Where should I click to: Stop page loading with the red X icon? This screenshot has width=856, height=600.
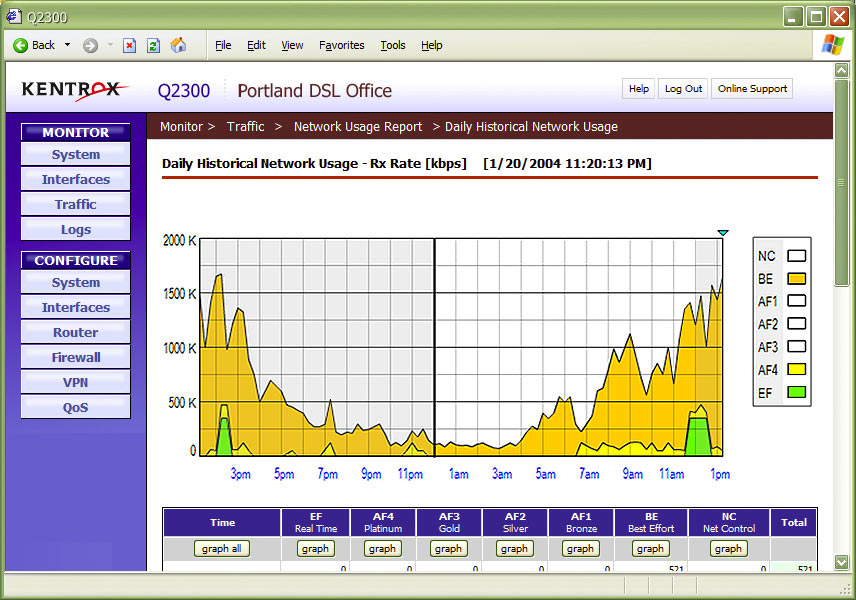129,45
